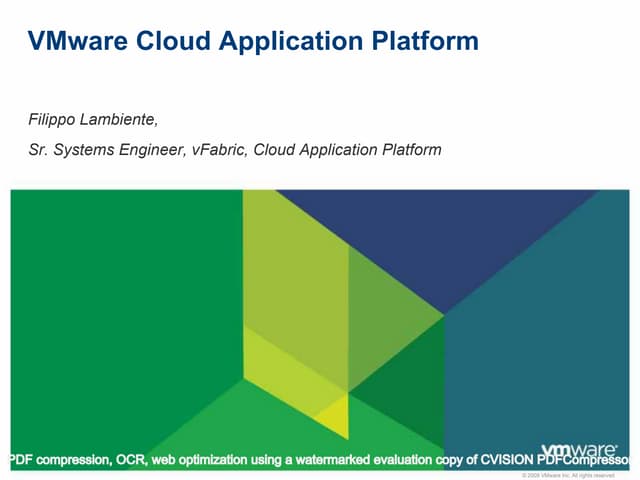Click the CVISION PDFCompressor watermark text

click(560, 459)
